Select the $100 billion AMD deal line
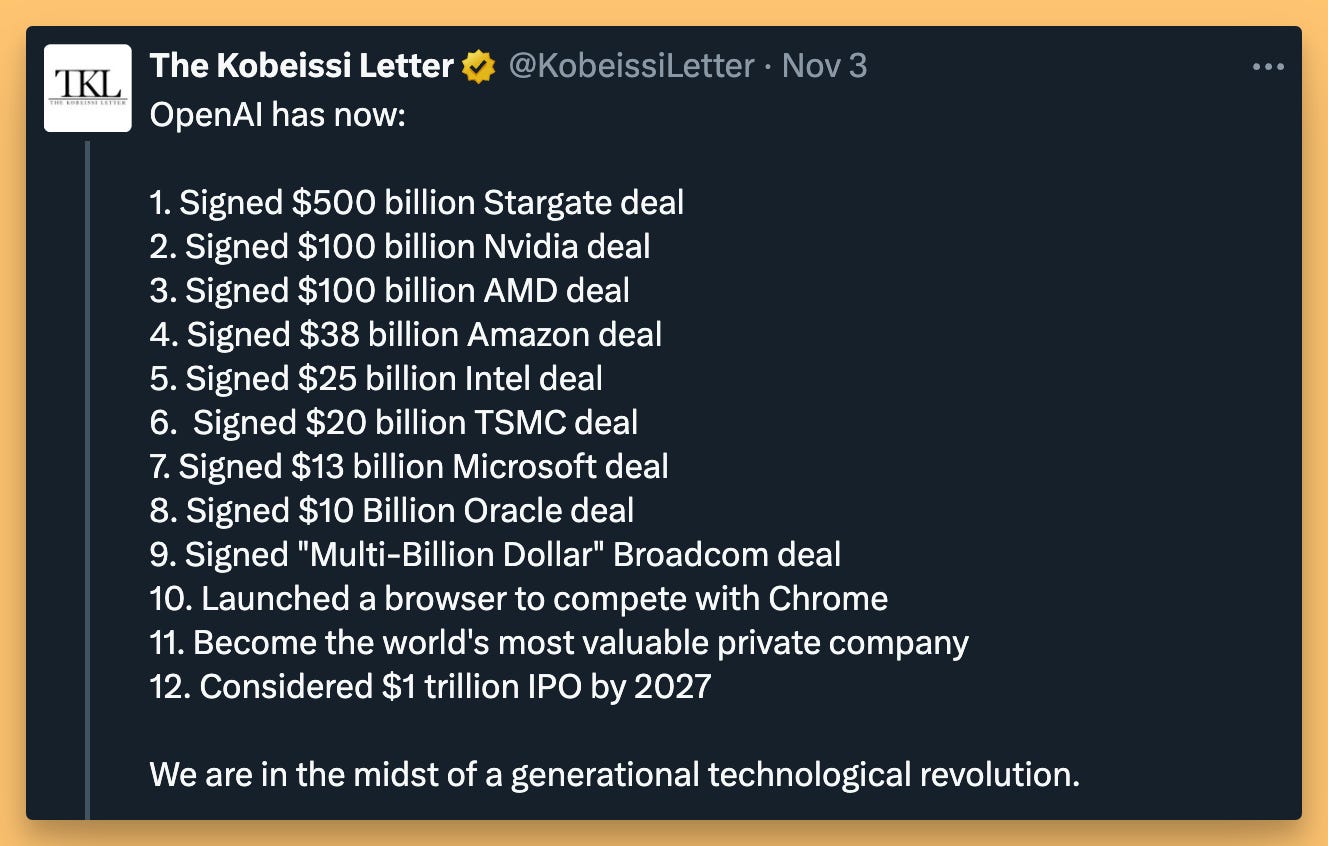Viewport: 1328px width, 846px height. (x=390, y=291)
